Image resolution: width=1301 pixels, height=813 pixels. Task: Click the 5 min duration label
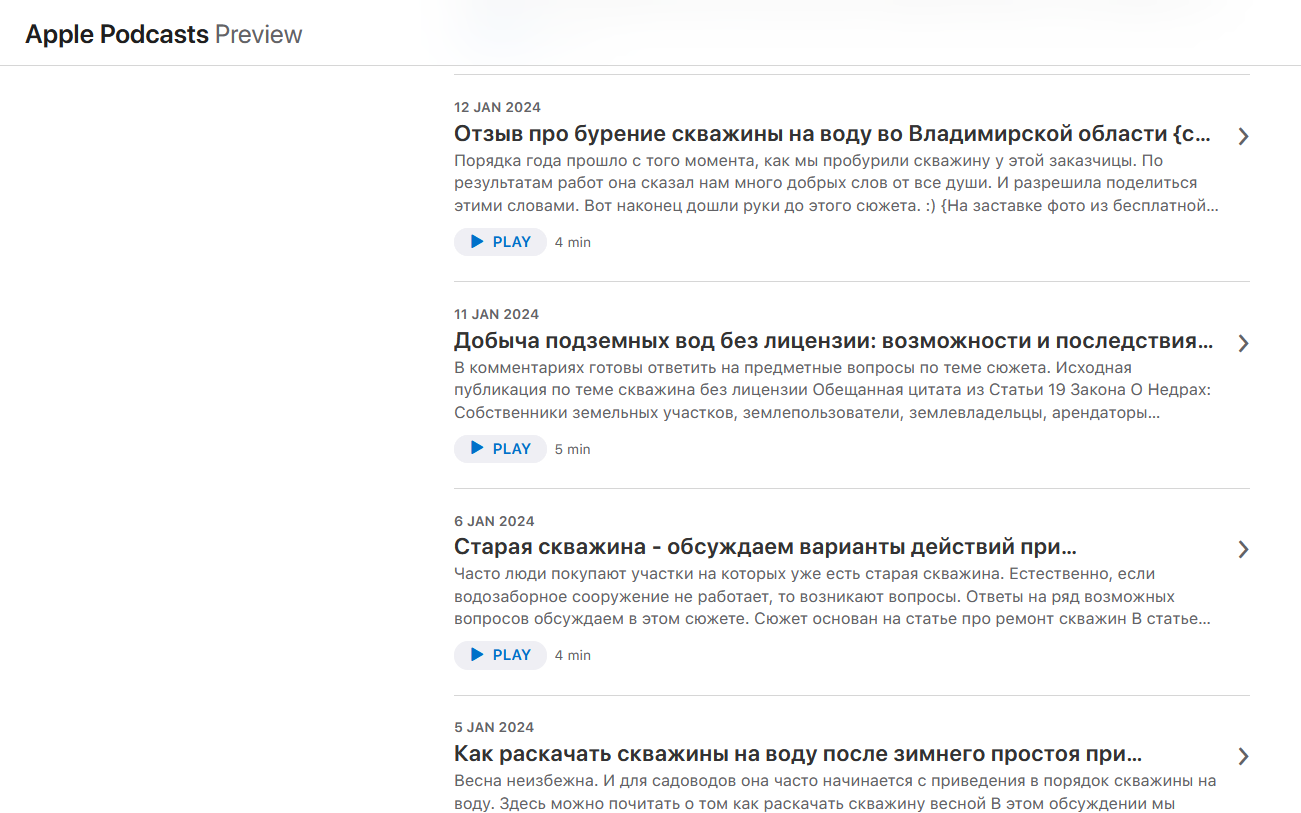(573, 450)
